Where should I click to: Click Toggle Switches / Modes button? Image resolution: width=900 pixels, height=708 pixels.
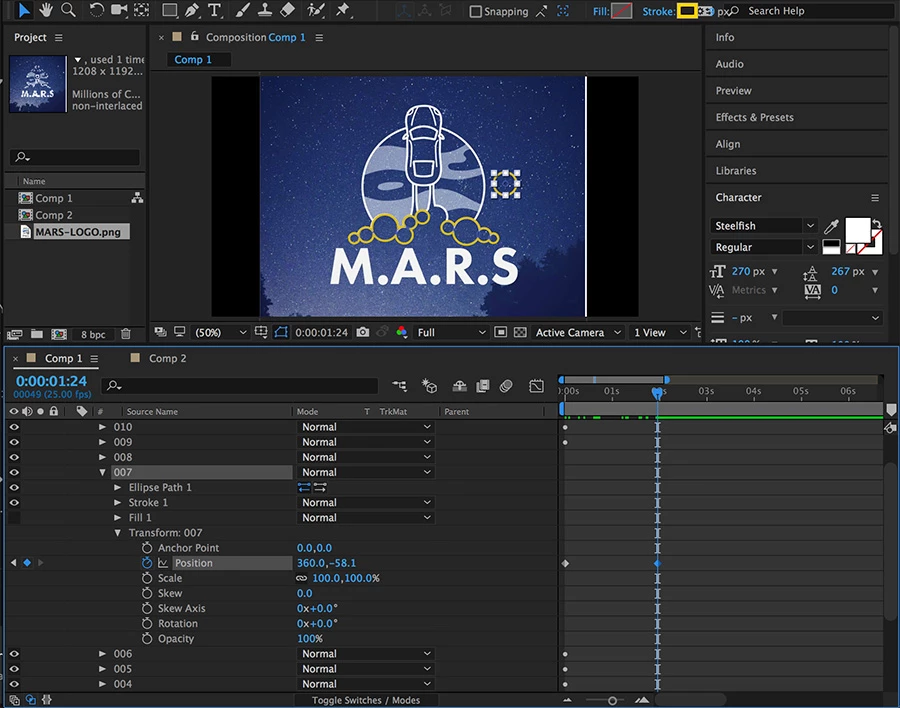tap(366, 700)
